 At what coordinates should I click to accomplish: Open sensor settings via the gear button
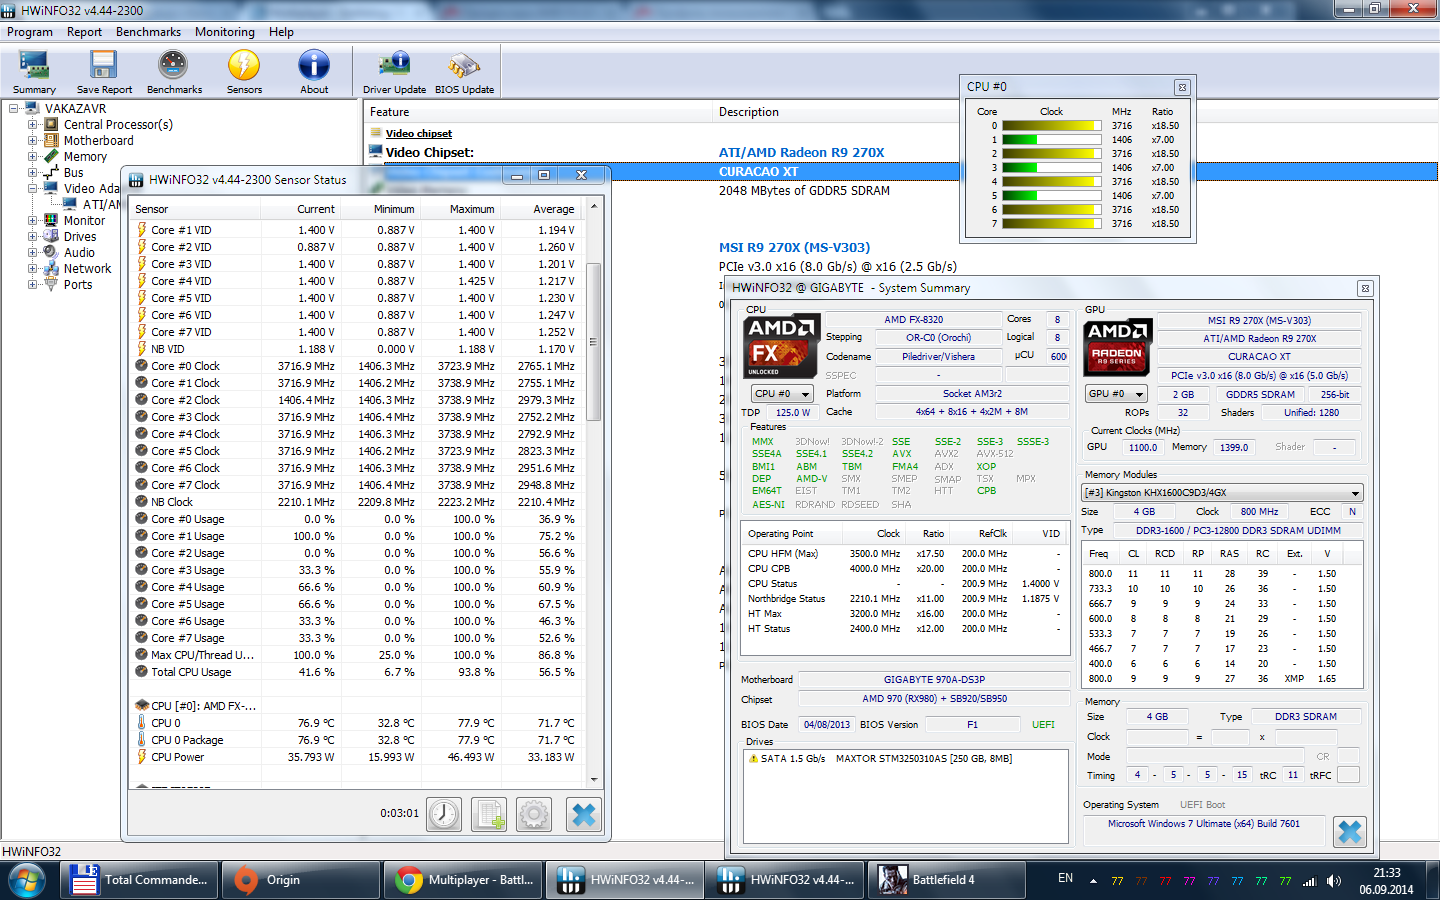534,815
